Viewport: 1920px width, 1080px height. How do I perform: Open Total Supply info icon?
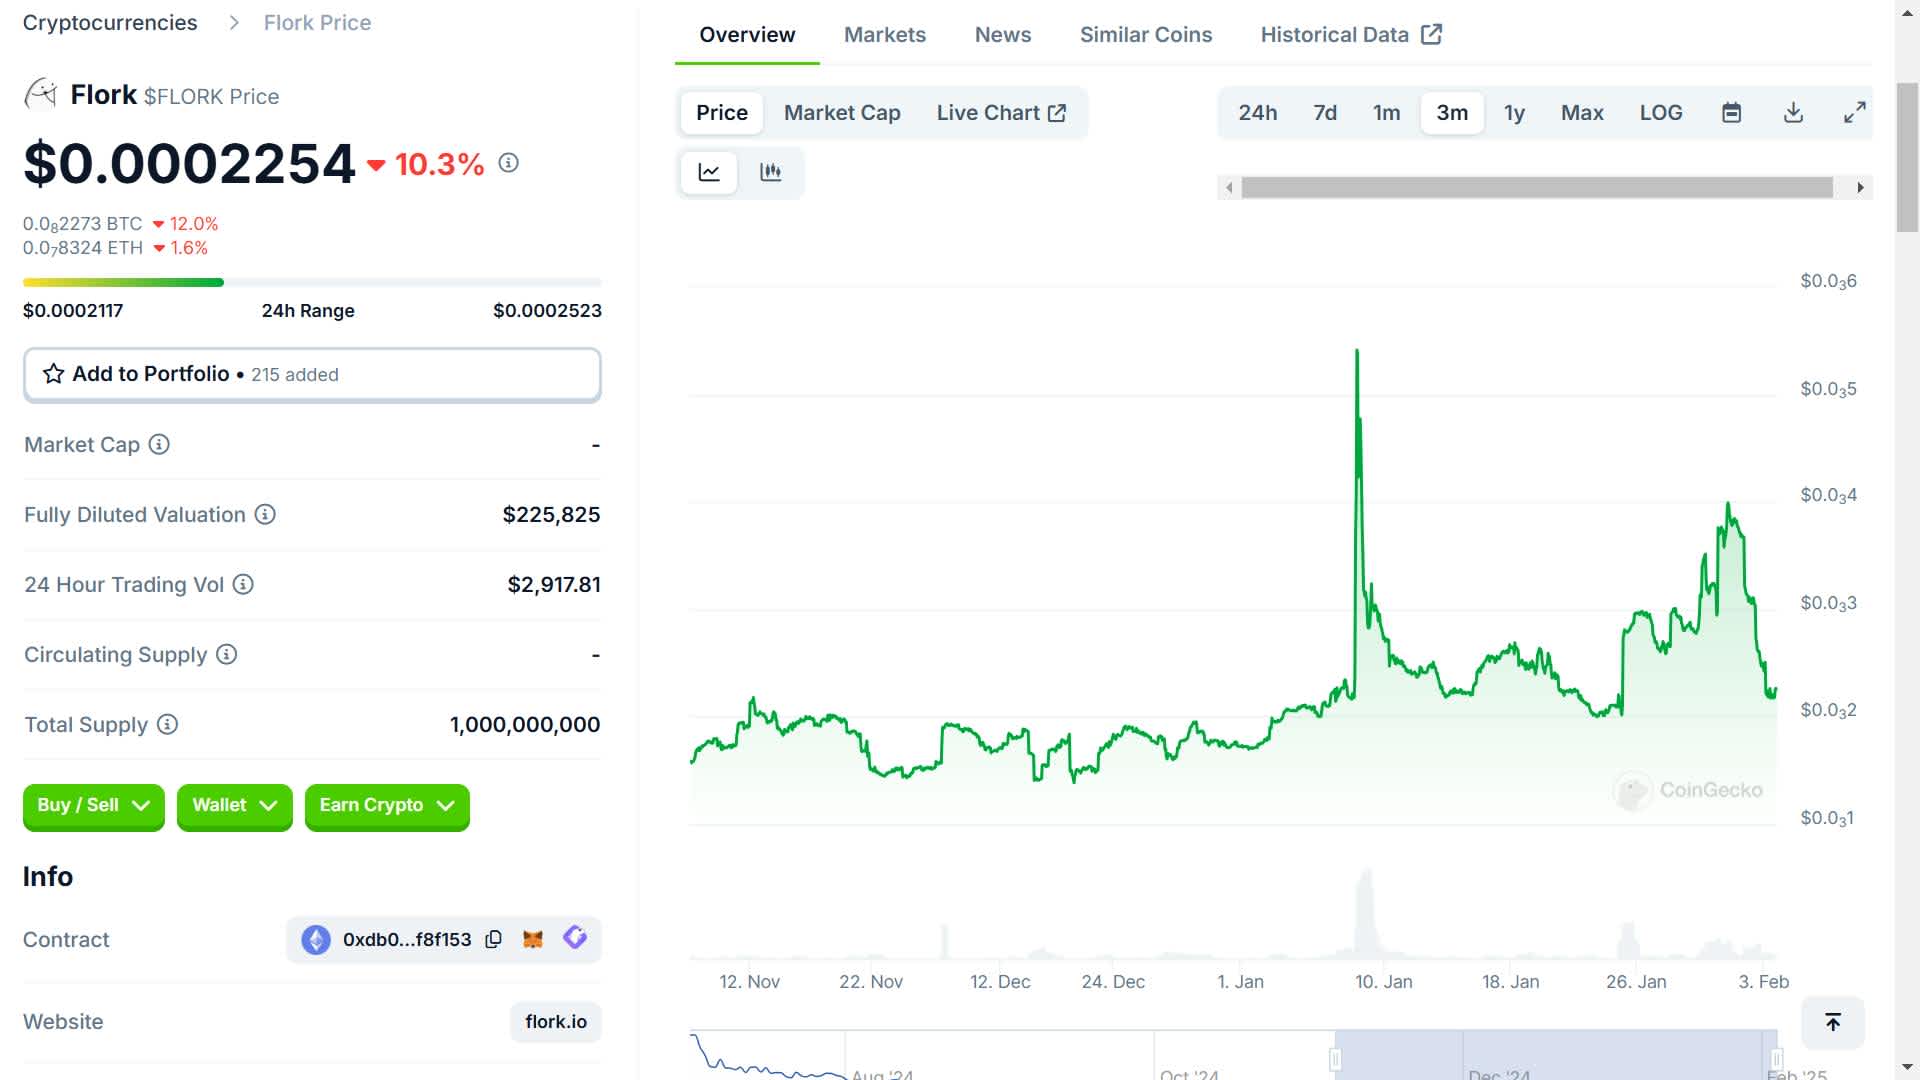(168, 724)
